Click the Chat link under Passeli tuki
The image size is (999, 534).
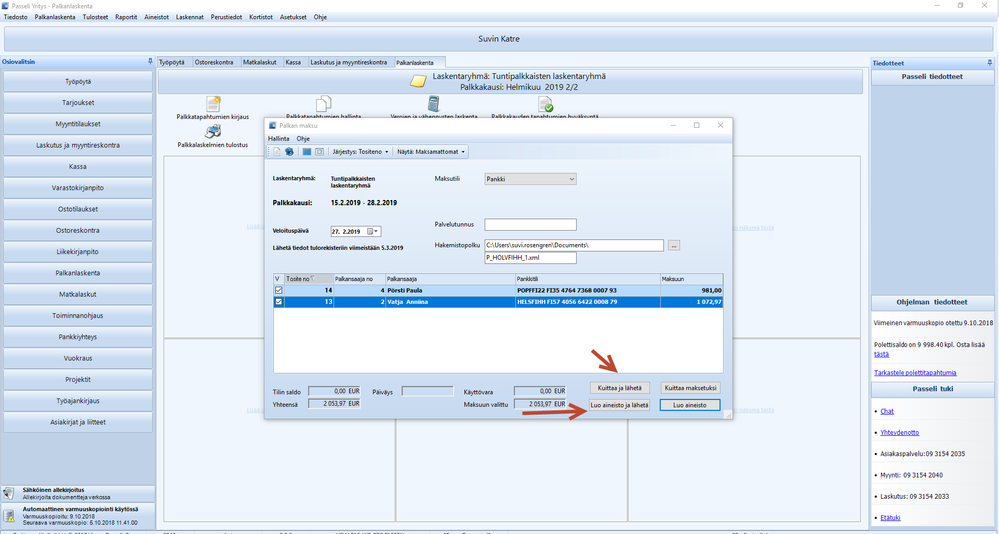[x=887, y=412]
